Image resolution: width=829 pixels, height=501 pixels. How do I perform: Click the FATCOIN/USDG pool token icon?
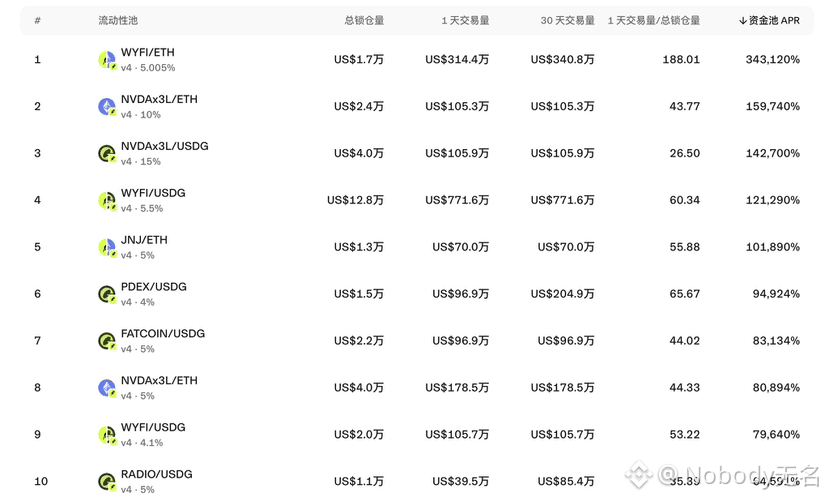[107, 341]
